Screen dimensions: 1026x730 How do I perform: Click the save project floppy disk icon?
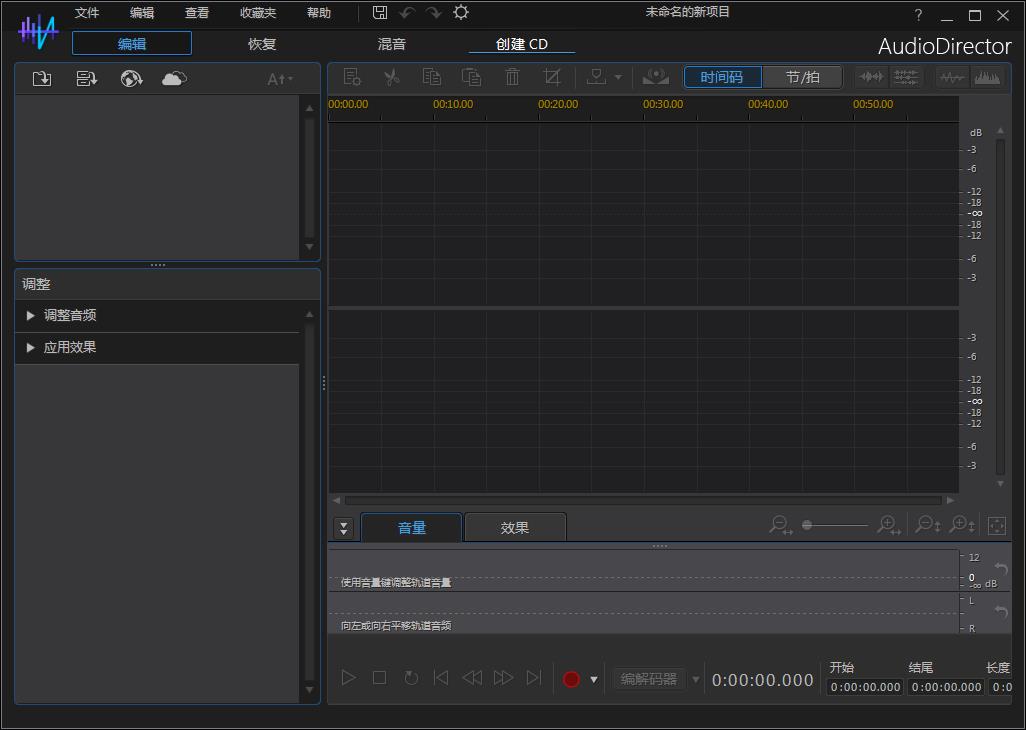click(x=380, y=13)
